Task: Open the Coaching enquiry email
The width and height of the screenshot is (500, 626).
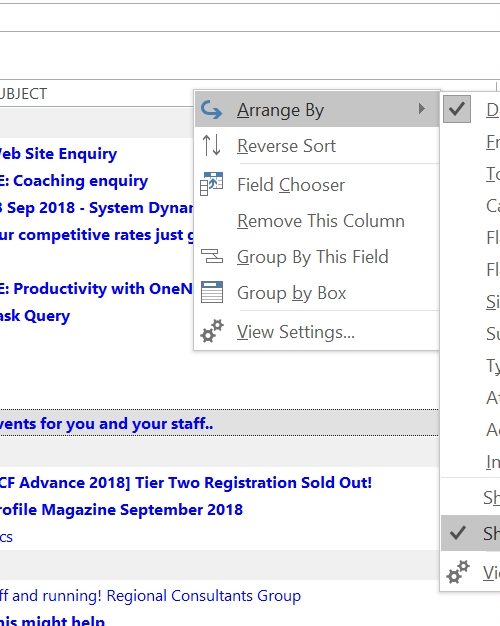Action: pos(74,181)
